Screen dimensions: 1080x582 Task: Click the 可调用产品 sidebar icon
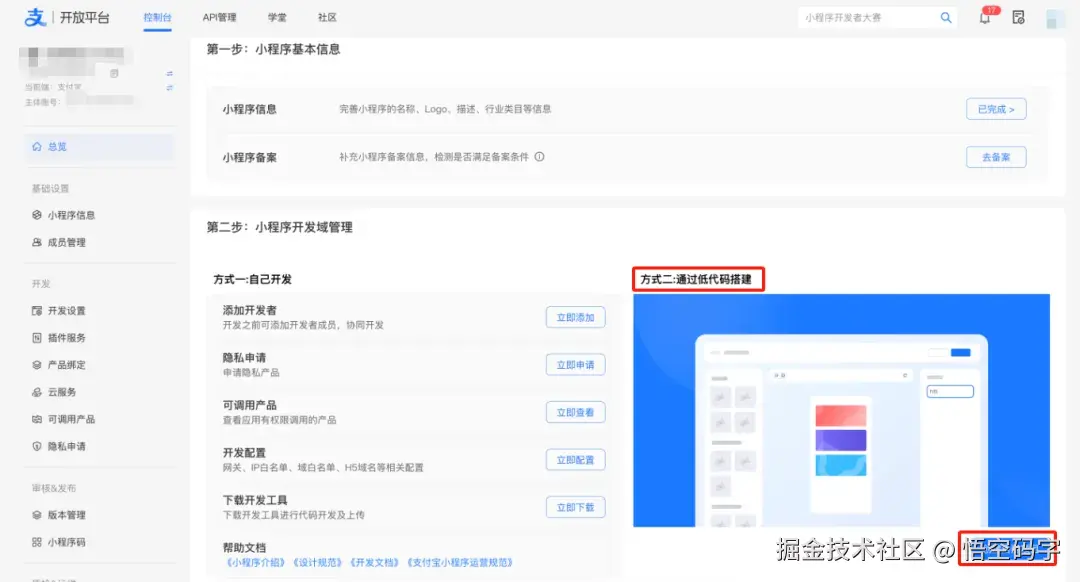[37, 419]
